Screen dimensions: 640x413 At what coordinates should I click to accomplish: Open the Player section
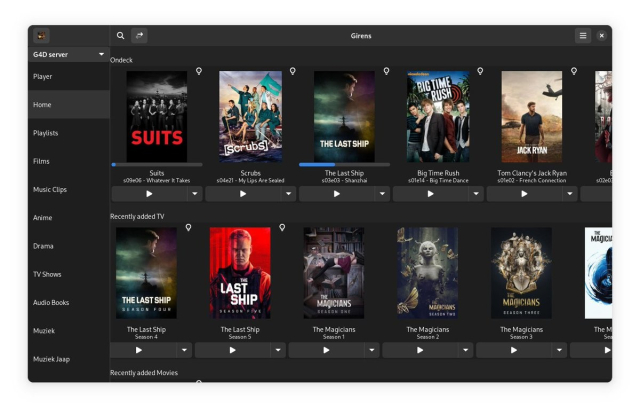[x=69, y=76]
